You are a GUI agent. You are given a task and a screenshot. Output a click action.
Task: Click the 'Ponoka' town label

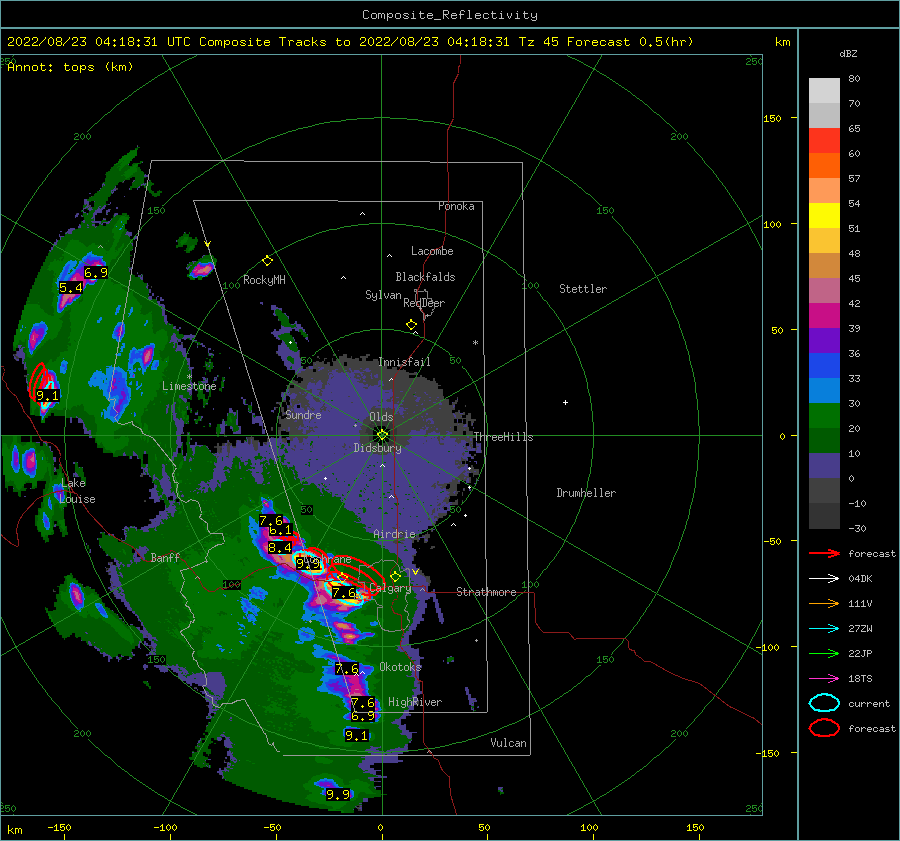[456, 206]
